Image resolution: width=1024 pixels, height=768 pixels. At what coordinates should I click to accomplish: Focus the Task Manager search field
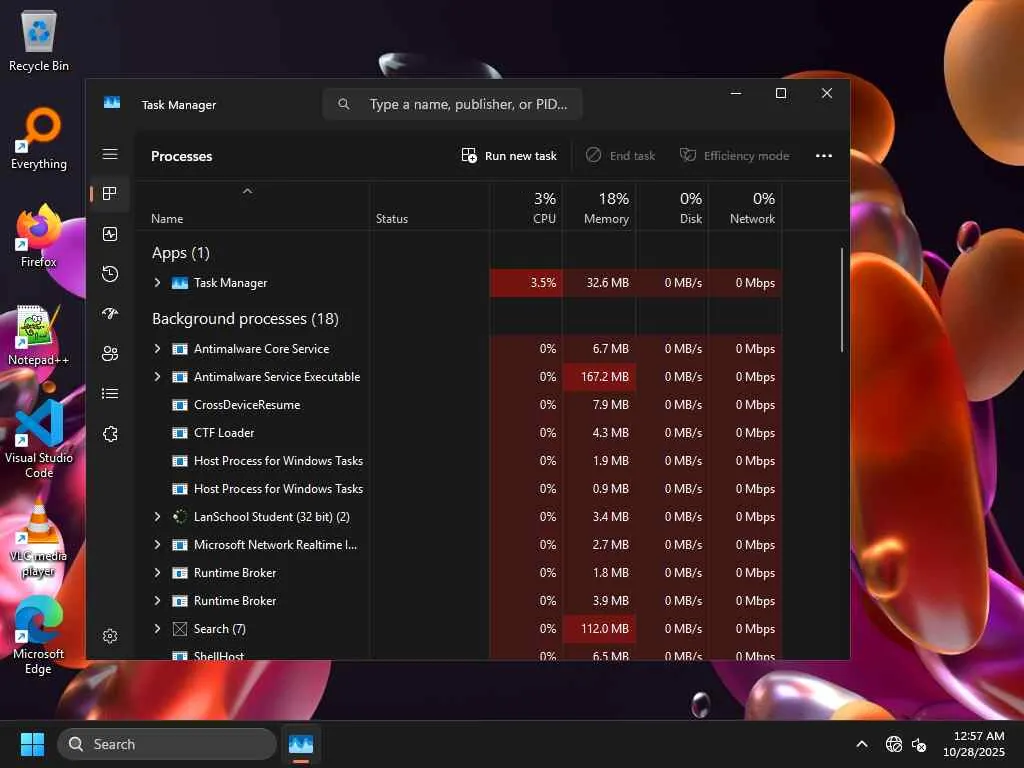453,104
